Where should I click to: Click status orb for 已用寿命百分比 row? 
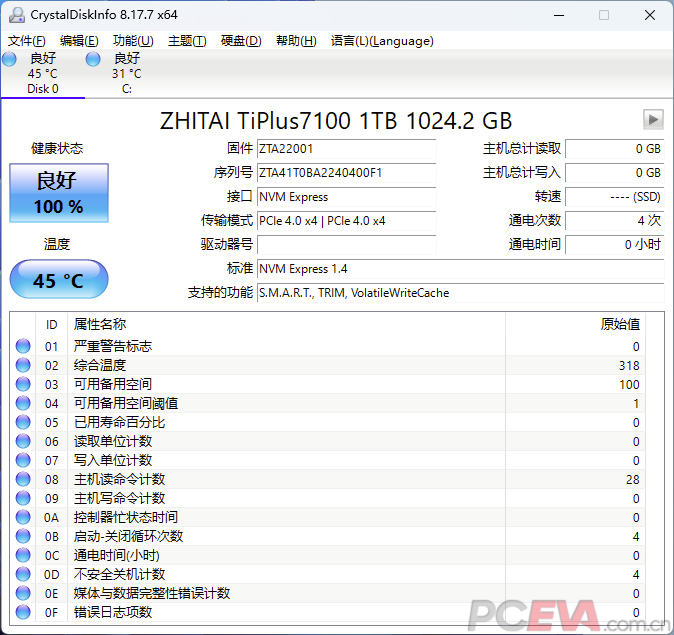(x=23, y=422)
